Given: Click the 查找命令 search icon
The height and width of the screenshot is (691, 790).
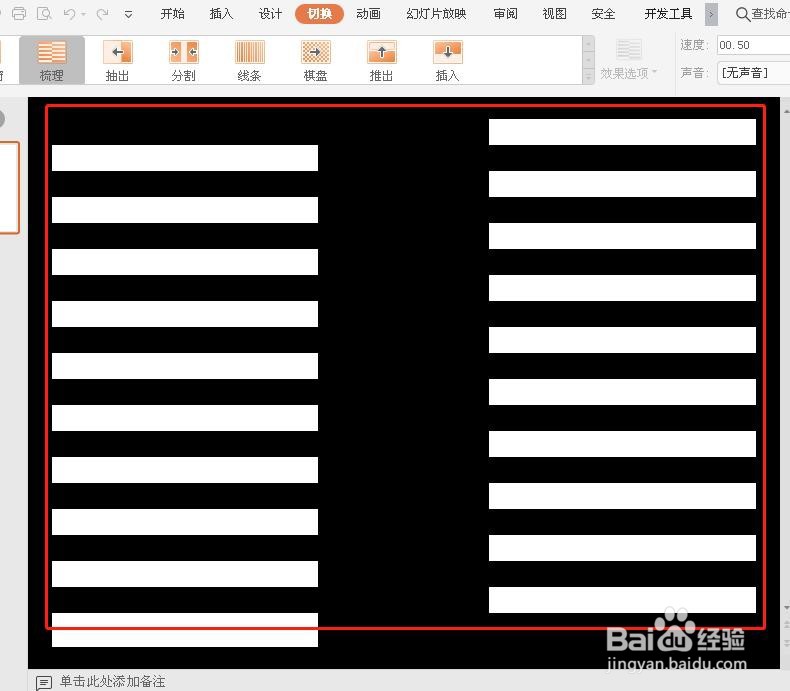Looking at the screenshot, I should point(743,14).
